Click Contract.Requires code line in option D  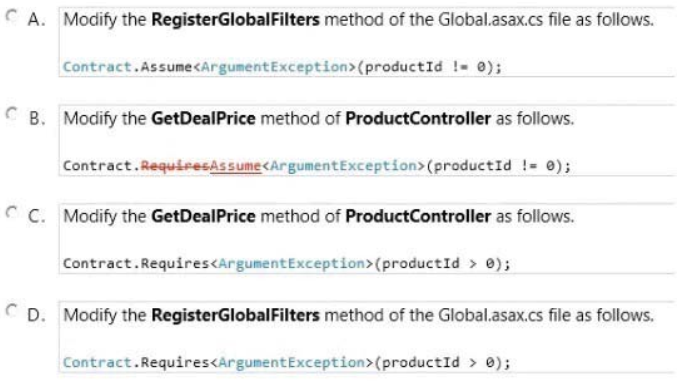pos(287,362)
